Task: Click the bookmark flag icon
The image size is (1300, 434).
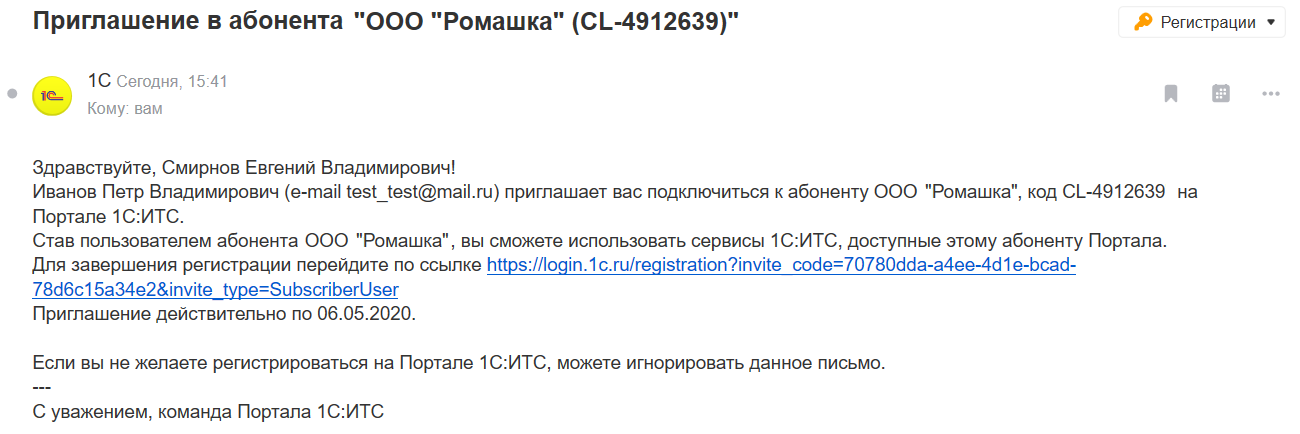Action: pos(1171,94)
